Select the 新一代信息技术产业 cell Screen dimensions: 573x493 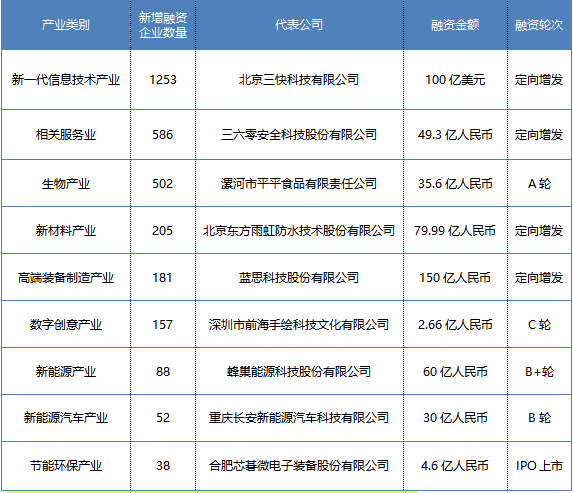[66, 80]
